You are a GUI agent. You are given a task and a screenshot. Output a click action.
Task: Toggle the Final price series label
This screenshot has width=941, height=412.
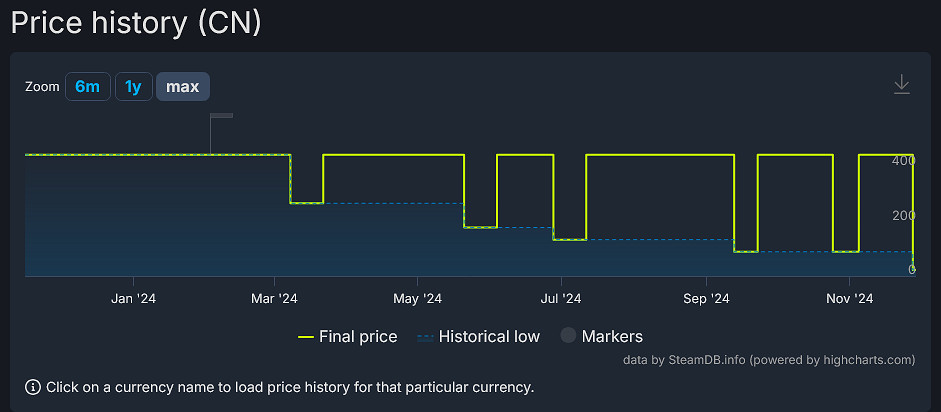pos(357,337)
